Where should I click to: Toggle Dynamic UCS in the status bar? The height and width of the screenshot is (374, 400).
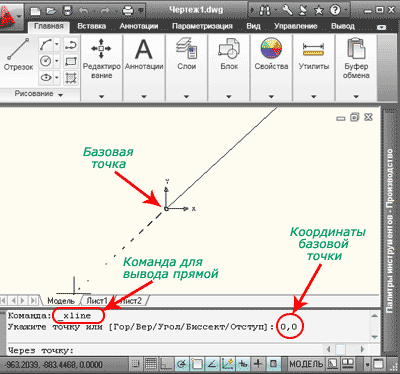coord(228,364)
